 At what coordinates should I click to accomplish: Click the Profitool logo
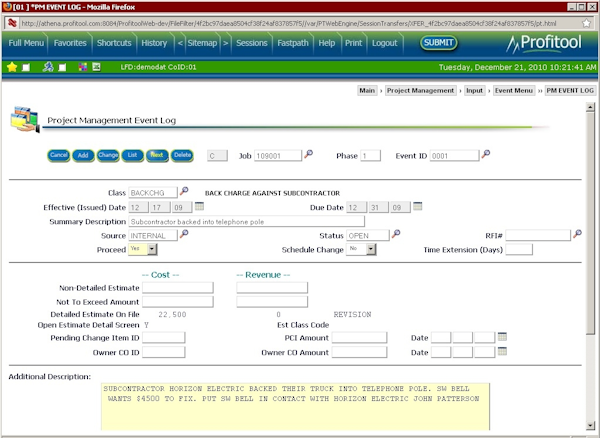pos(544,43)
